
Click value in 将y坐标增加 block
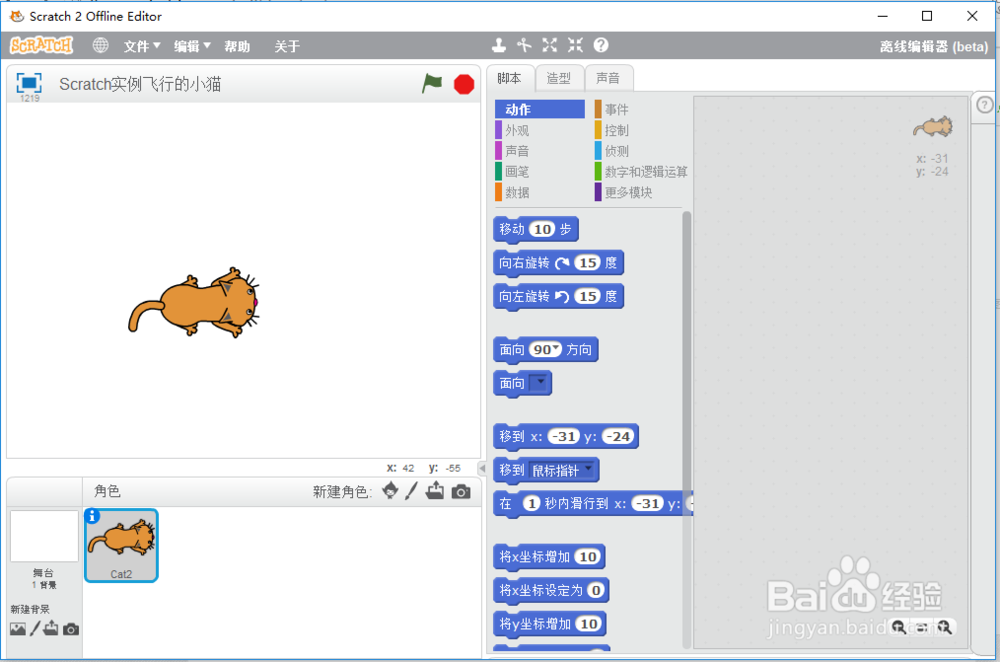(588, 624)
